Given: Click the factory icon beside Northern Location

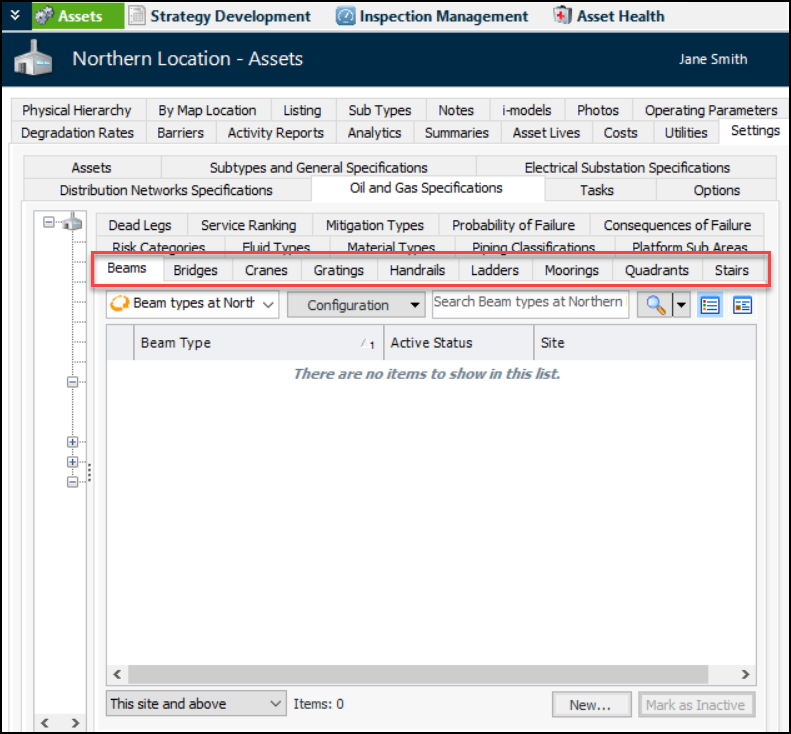Looking at the screenshot, I should [33, 58].
